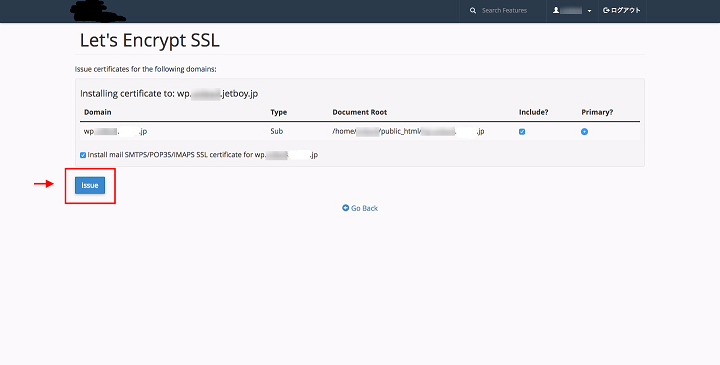This screenshot has height=365, width=720.
Task: Click the user profile silhouette icon
Action: point(556,10)
